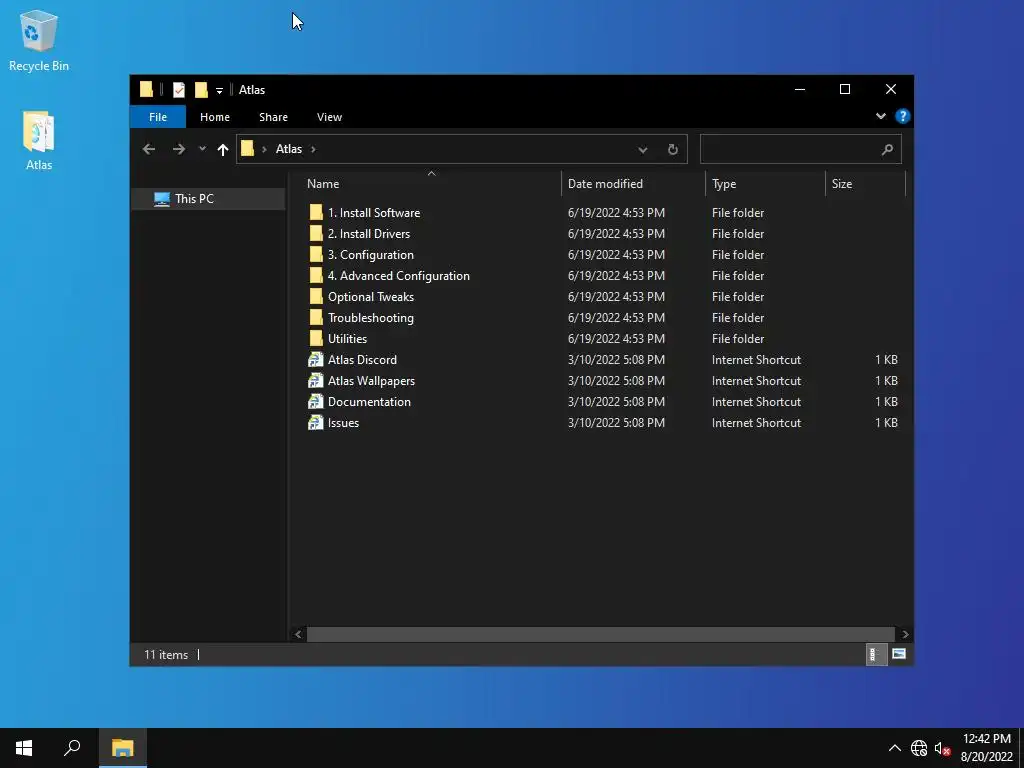Select This PC in the navigation pane
1024x768 pixels.
[x=208, y=199]
